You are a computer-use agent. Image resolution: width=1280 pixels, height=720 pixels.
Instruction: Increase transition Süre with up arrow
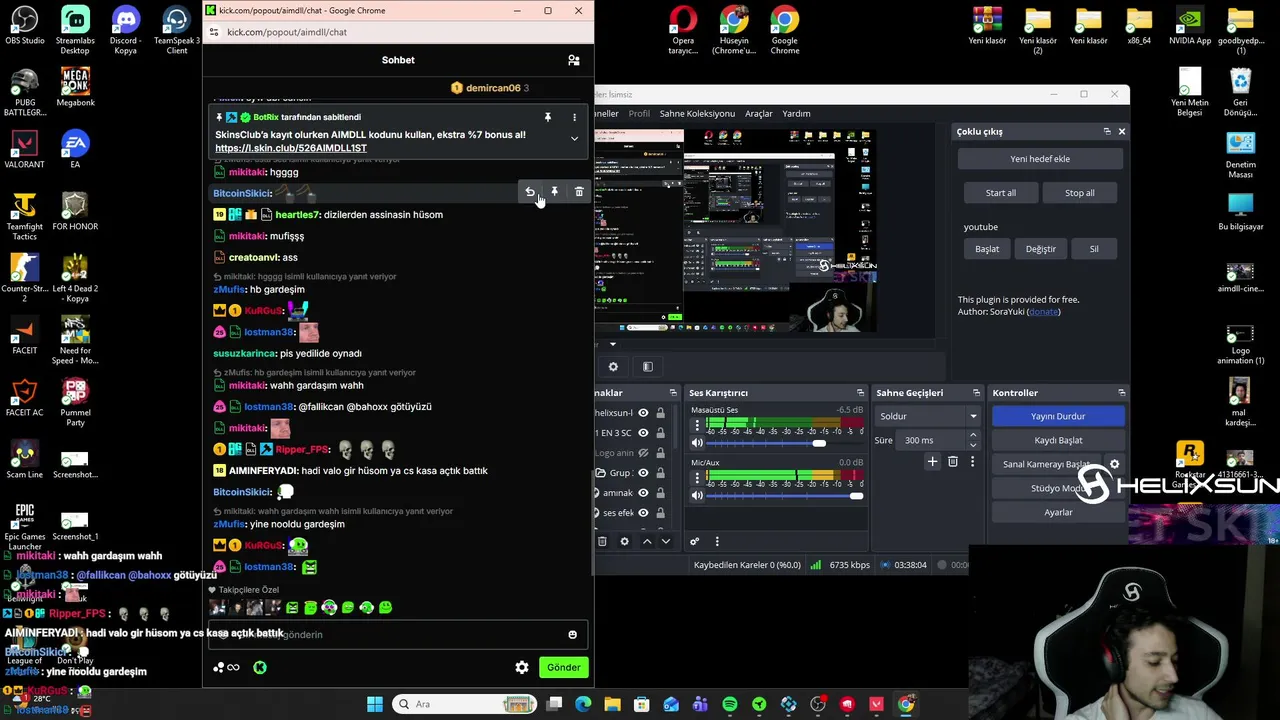pyautogui.click(x=973, y=435)
